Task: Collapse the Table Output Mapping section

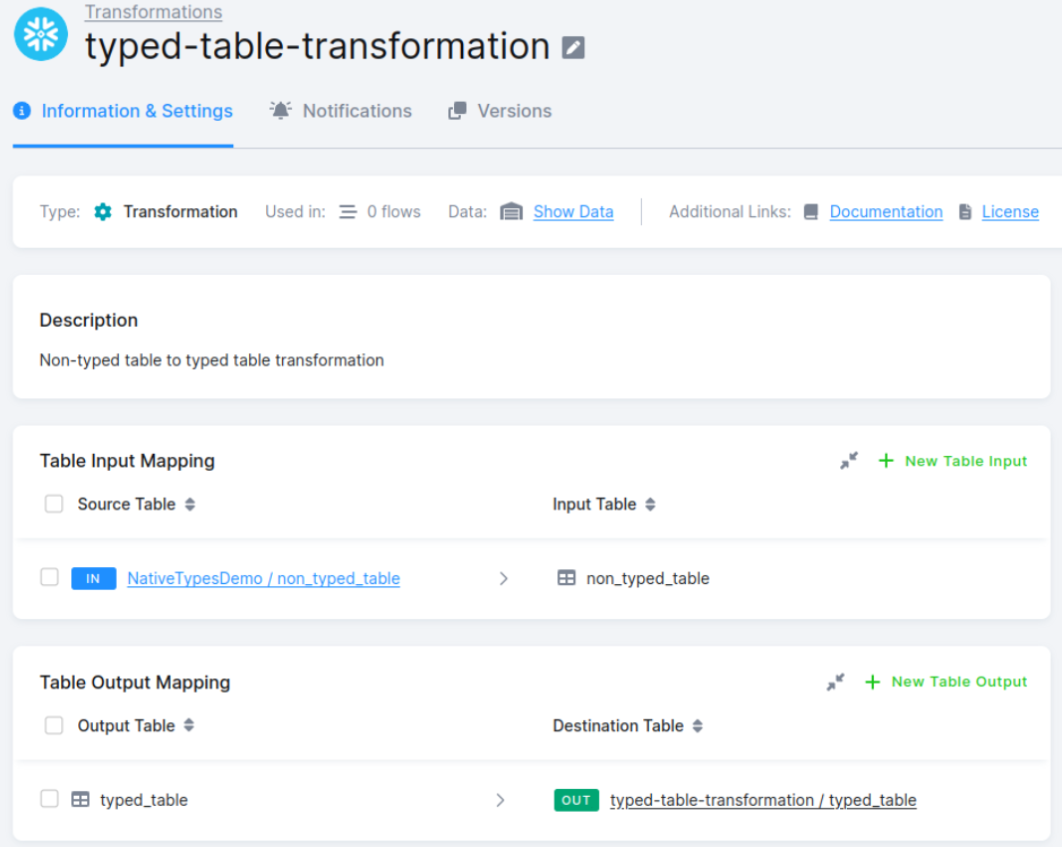Action: click(x=835, y=682)
